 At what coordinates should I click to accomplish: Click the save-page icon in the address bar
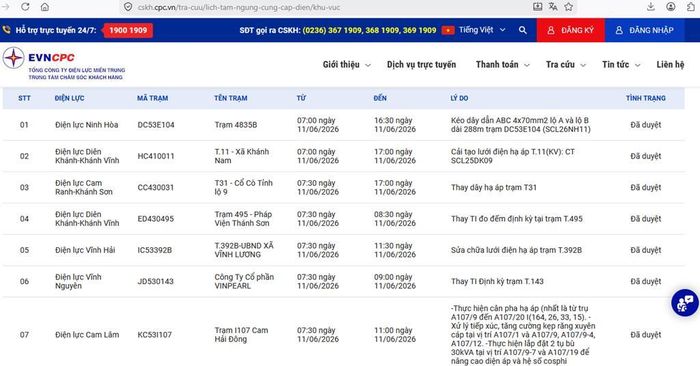(x=538, y=7)
